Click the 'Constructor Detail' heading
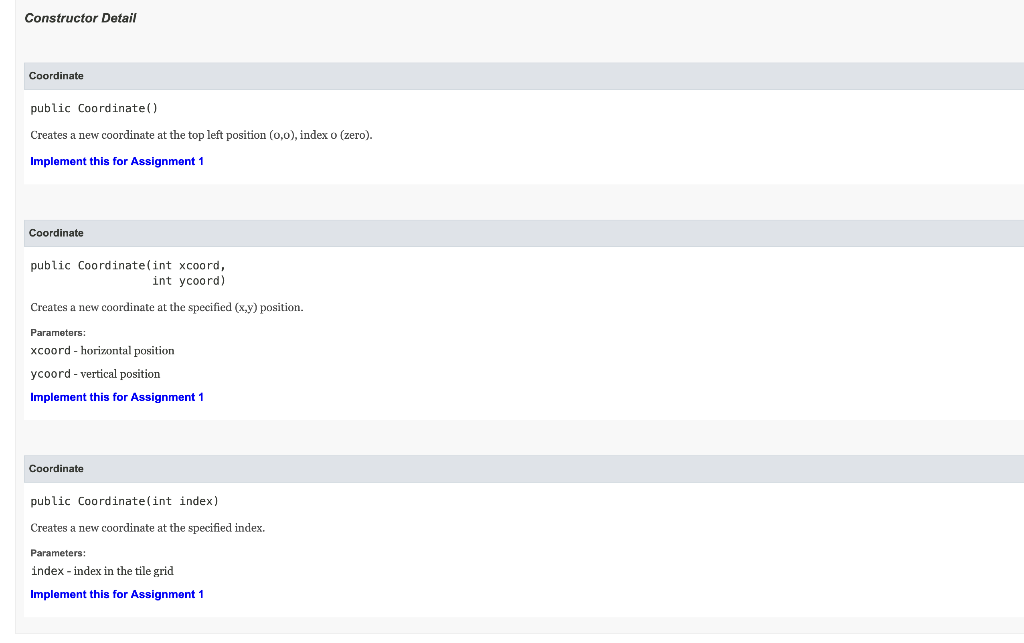 pyautogui.click(x=80, y=18)
